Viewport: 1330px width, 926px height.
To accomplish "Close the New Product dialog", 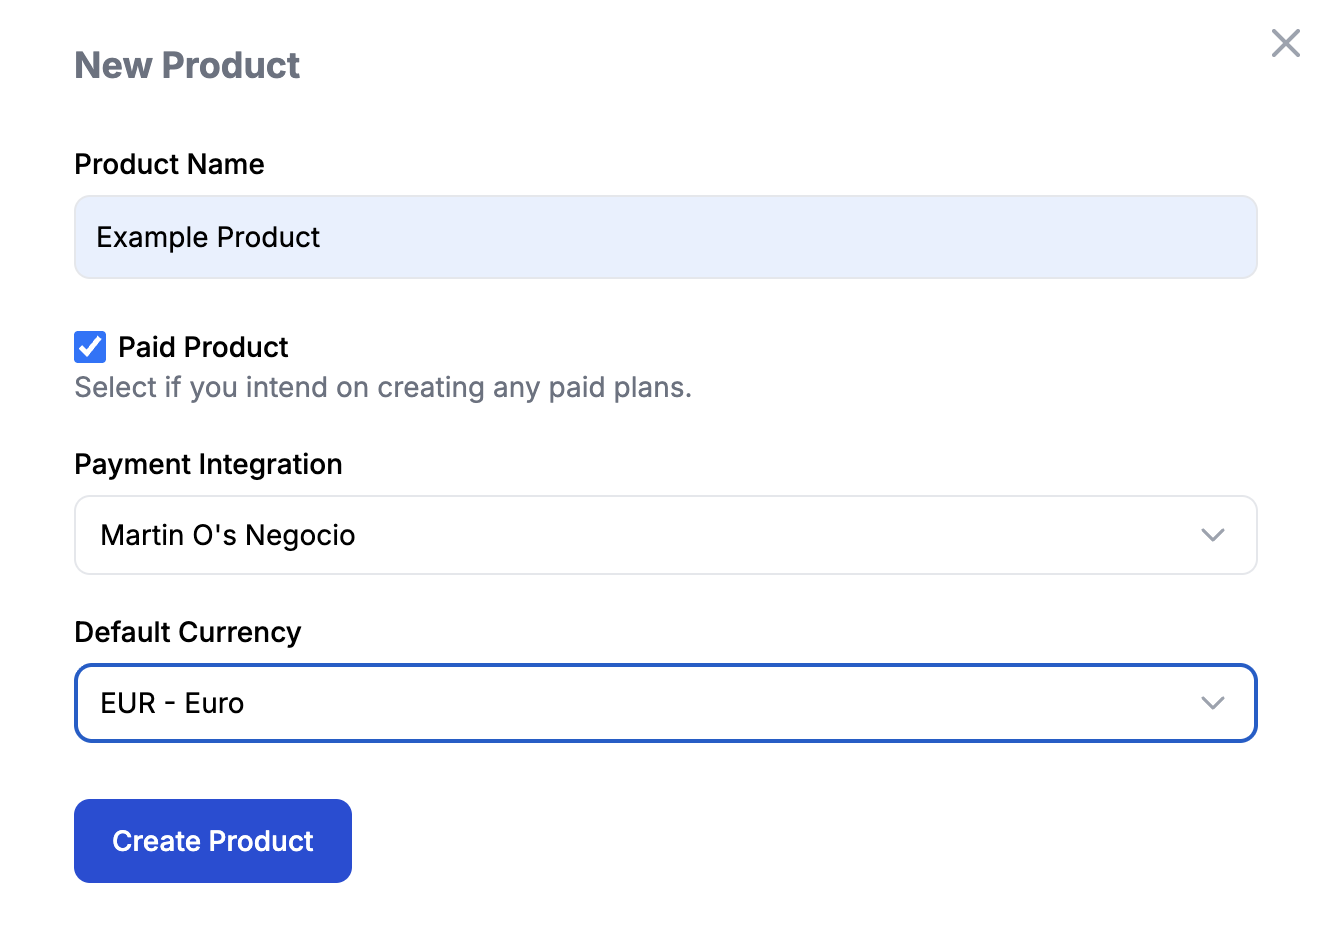I will 1285,43.
